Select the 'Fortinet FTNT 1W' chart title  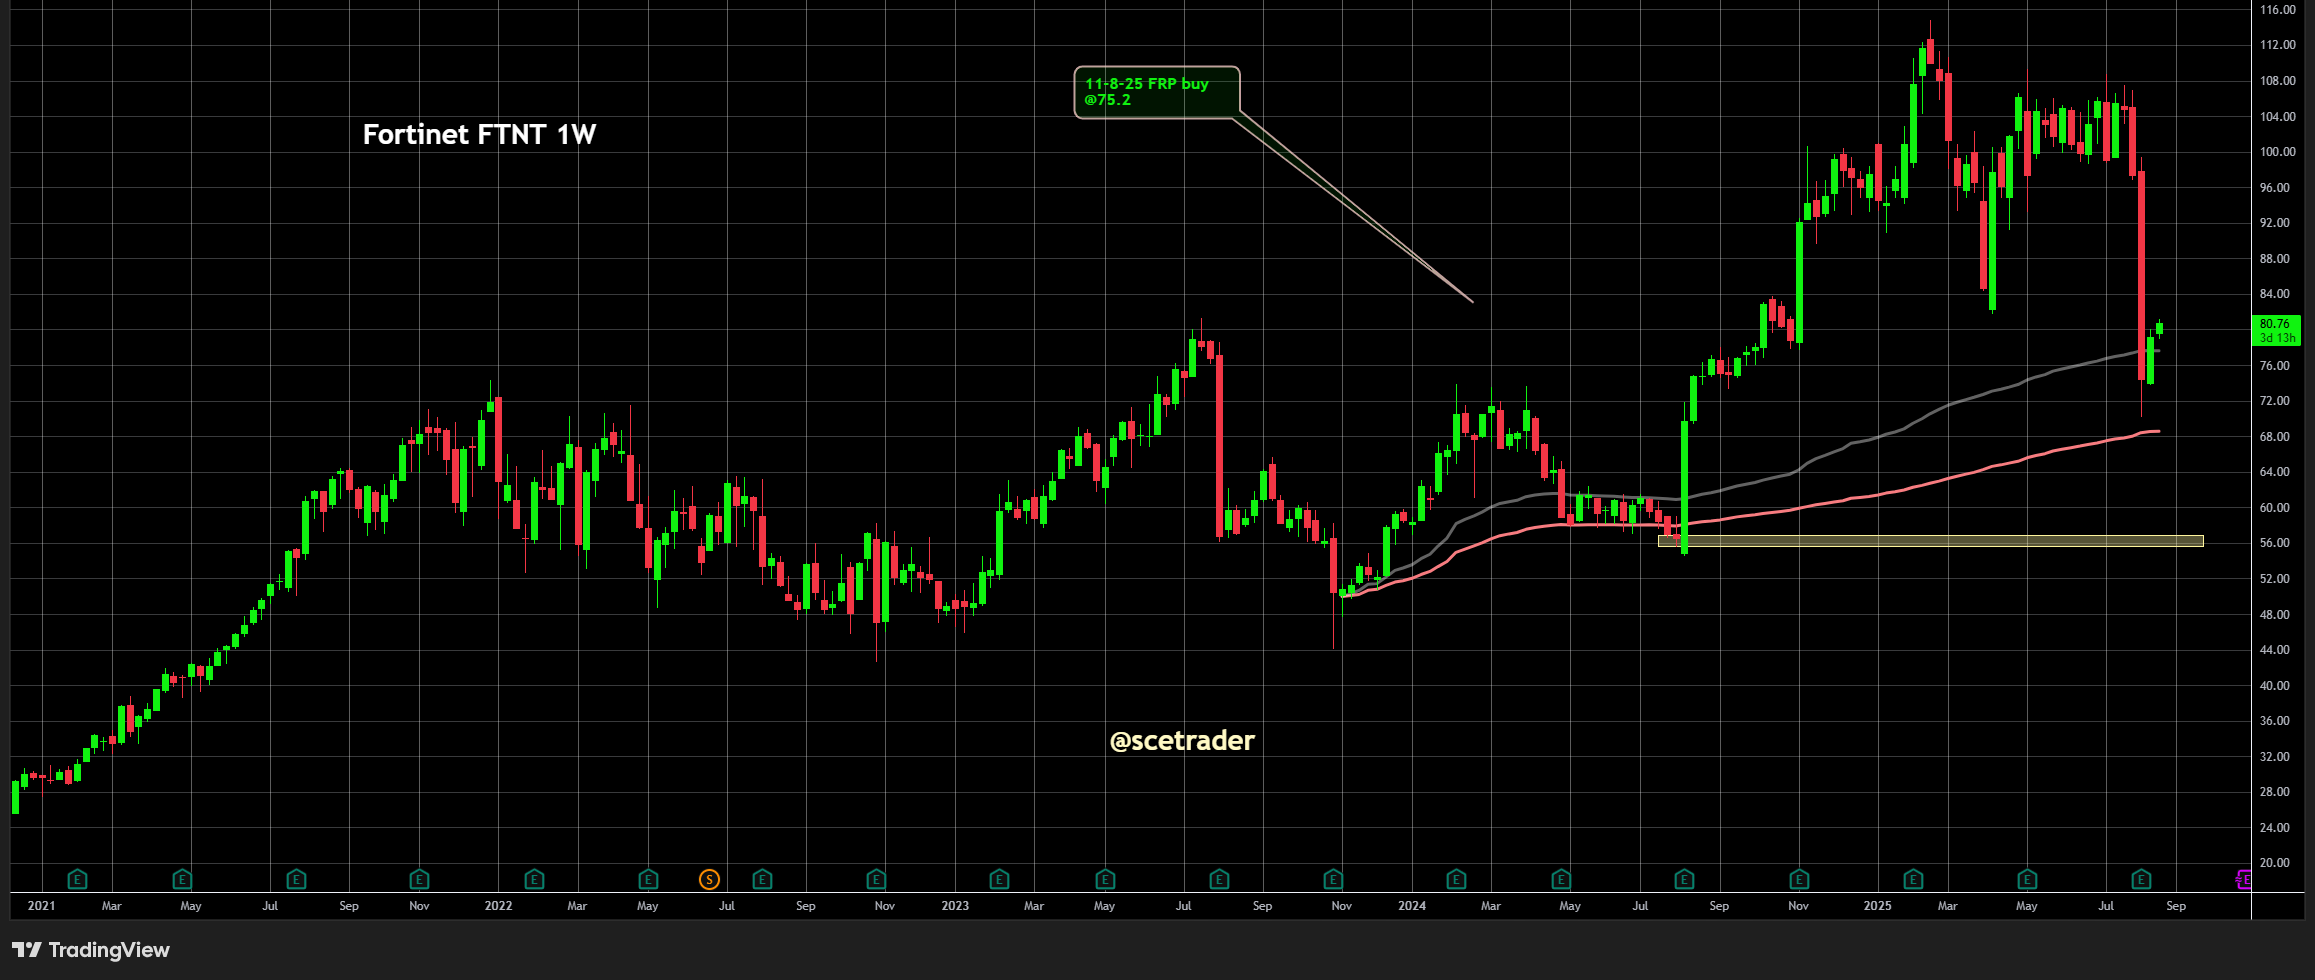479,134
